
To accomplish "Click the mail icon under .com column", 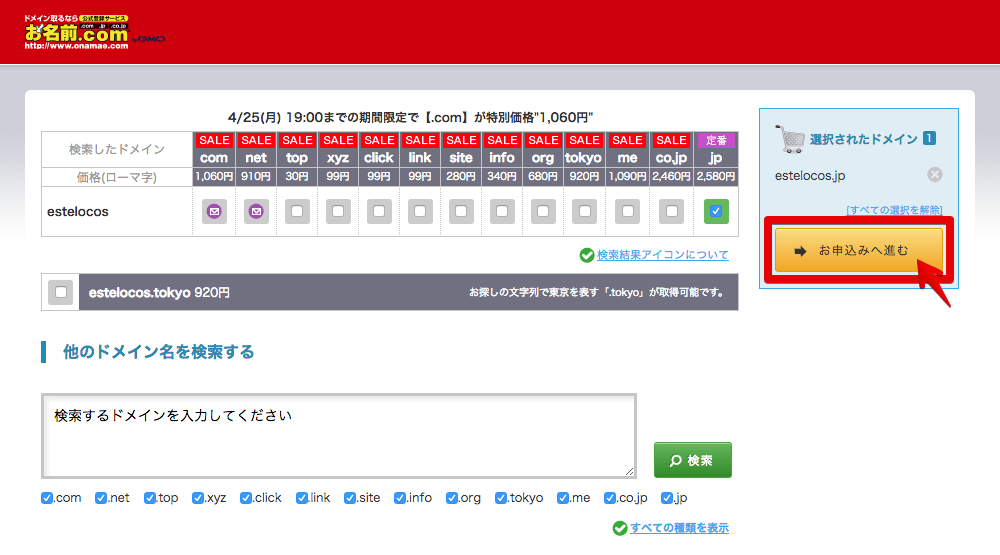I will [x=214, y=211].
